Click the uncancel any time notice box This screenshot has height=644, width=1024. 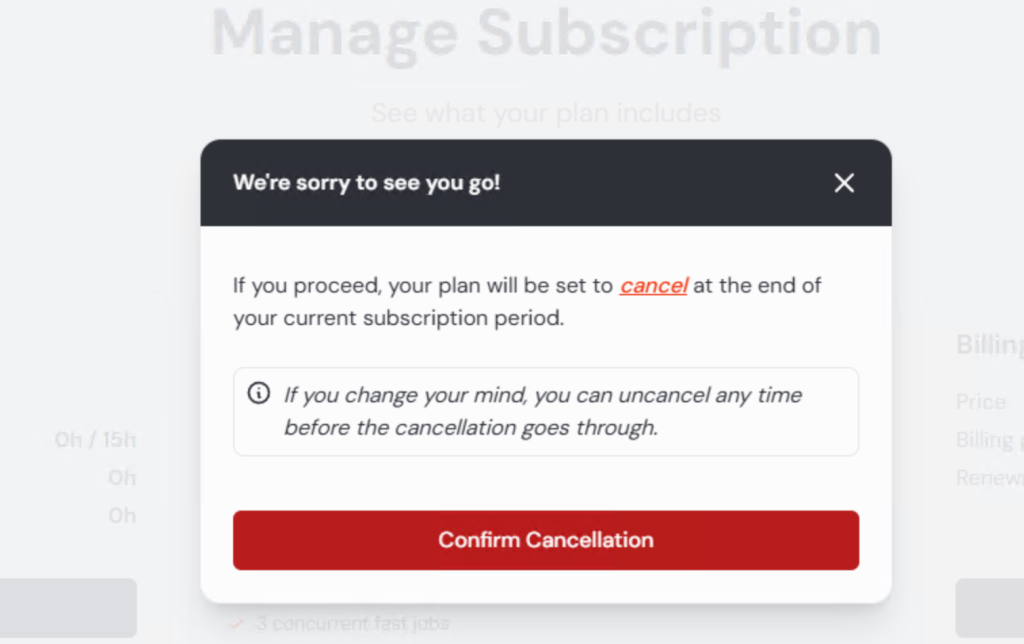546,411
